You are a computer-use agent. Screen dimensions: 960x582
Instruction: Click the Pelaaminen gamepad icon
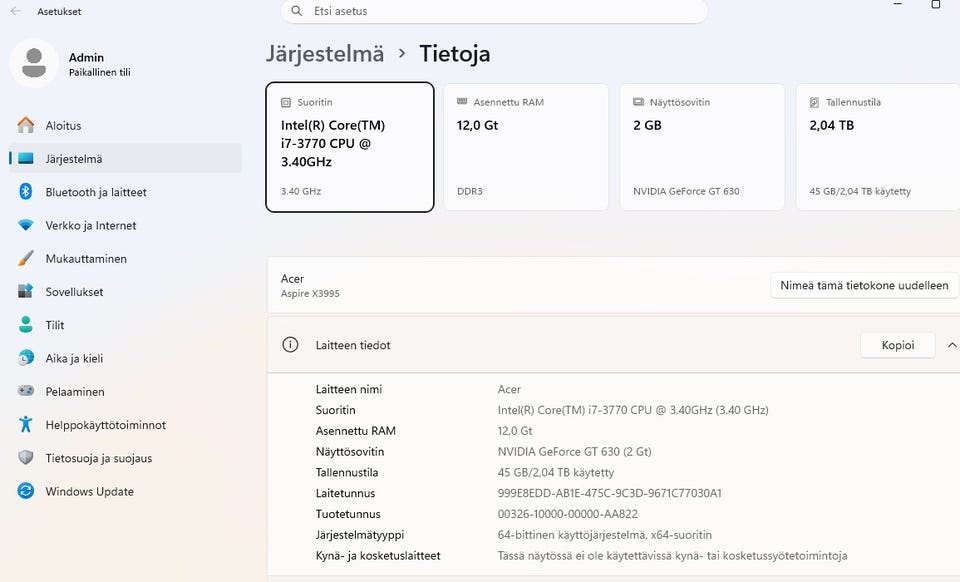[x=26, y=391]
